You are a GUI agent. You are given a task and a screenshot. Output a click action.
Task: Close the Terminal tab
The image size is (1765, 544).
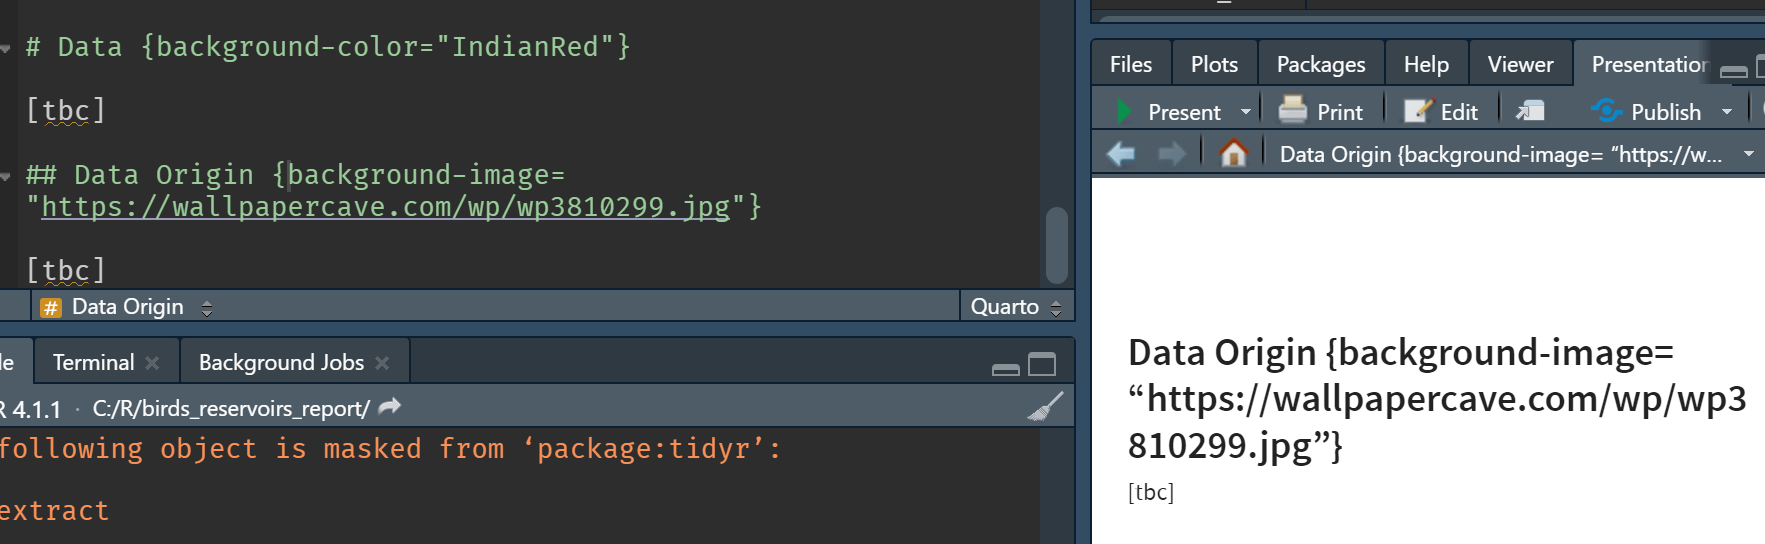coord(152,363)
